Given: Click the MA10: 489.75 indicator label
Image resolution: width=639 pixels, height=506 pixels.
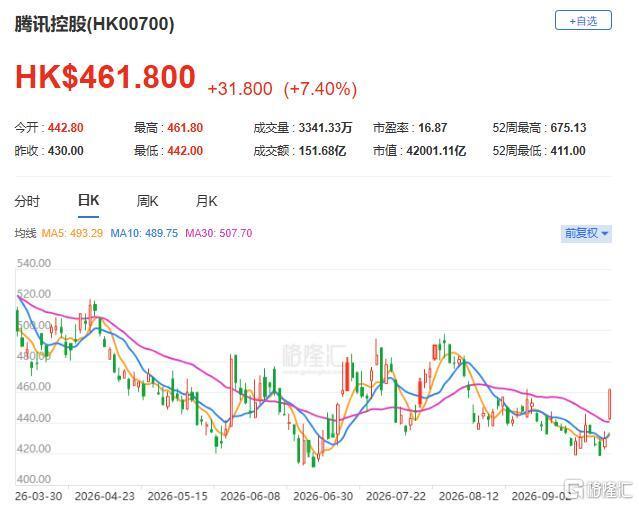Looking at the screenshot, I should click(144, 233).
